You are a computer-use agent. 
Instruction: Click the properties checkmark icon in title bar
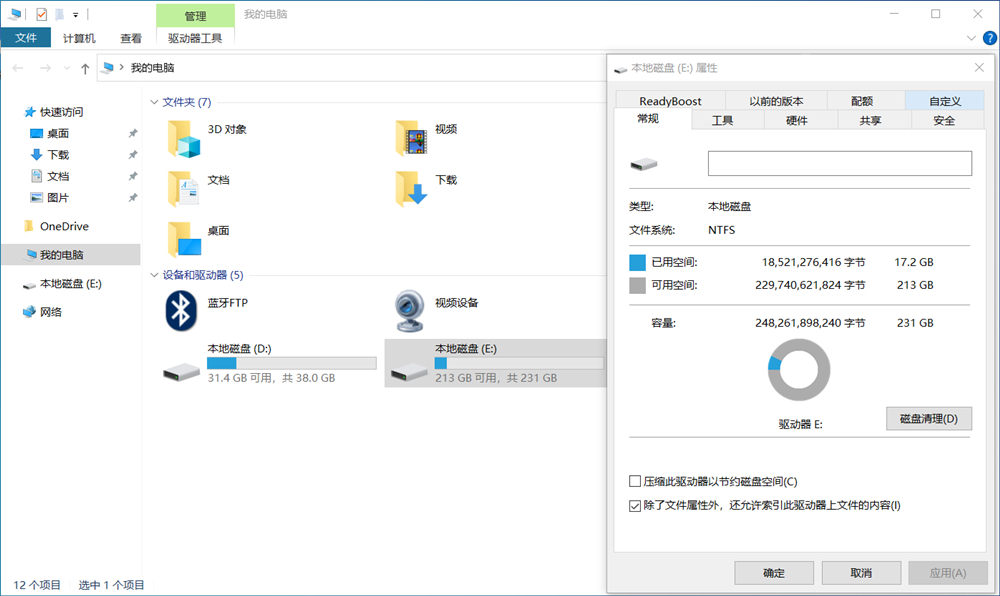(x=41, y=14)
